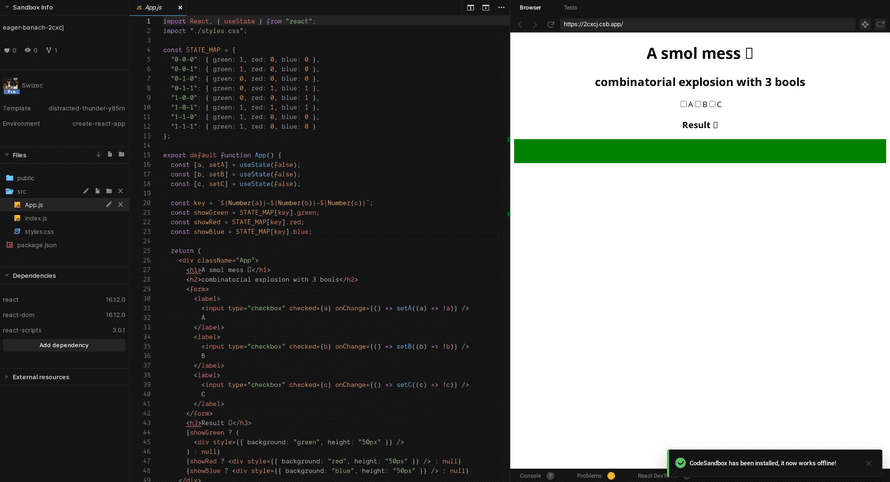Click rename pencil icon for App.js

click(109, 204)
